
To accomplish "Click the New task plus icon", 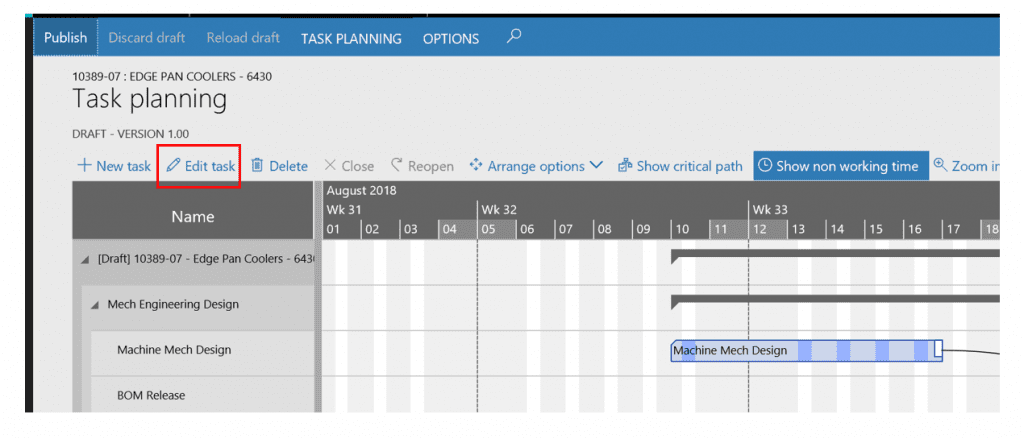I will [x=84, y=166].
